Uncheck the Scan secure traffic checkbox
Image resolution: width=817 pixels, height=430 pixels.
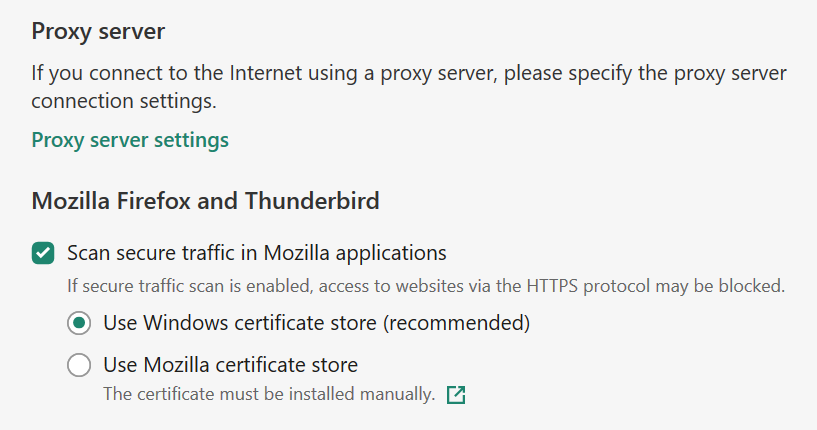tap(43, 253)
